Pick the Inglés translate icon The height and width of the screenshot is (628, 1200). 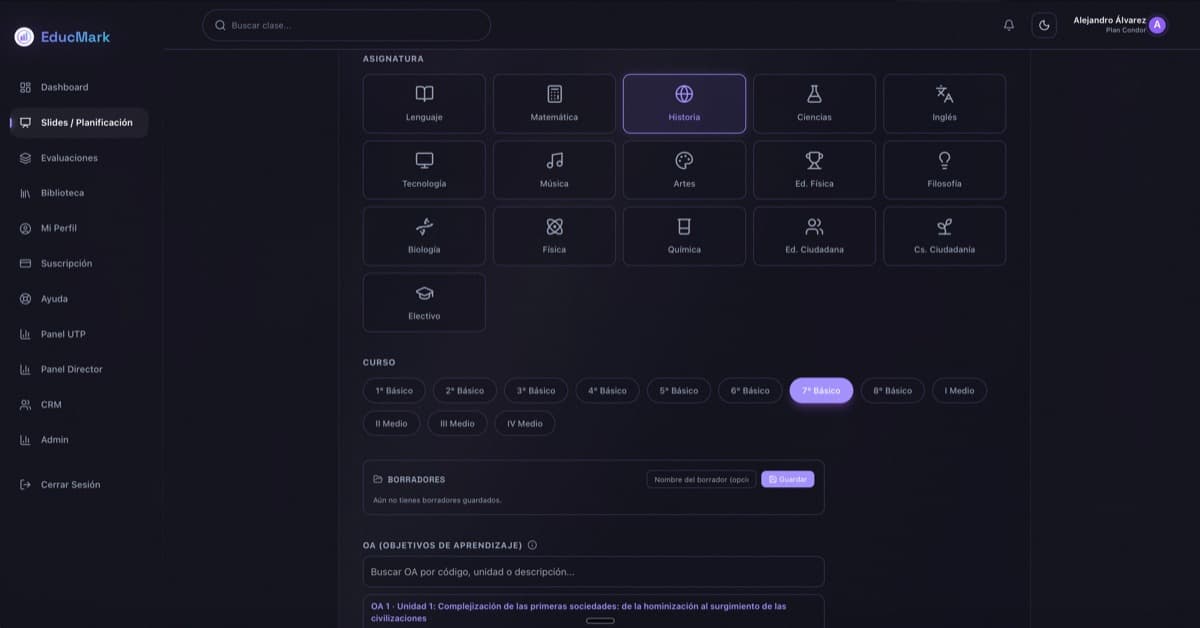pyautogui.click(x=944, y=94)
